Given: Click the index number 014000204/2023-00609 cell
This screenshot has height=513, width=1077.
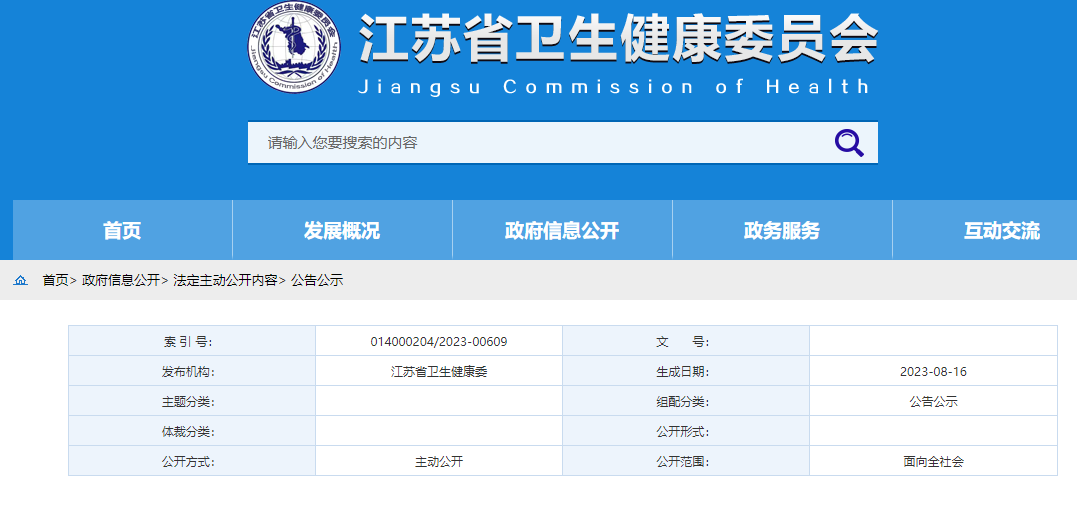Looking at the screenshot, I should (438, 342).
